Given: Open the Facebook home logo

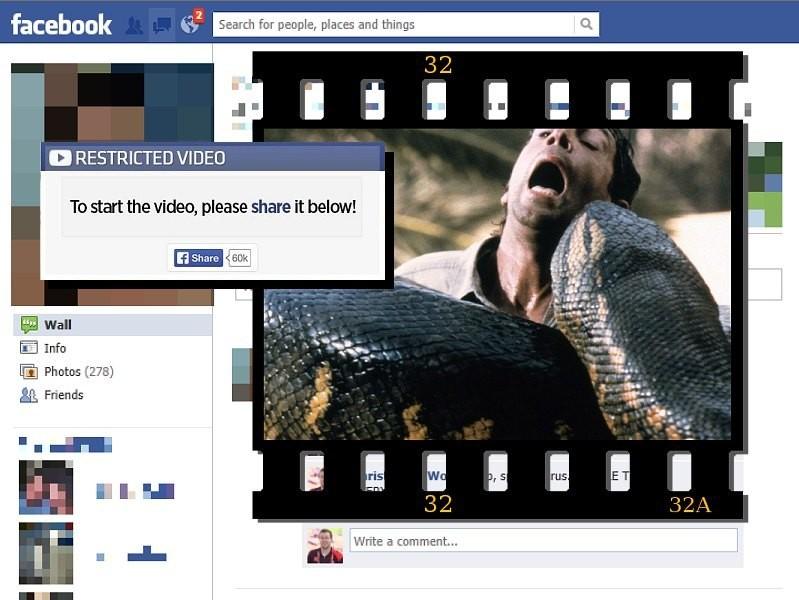Looking at the screenshot, I should point(61,24).
